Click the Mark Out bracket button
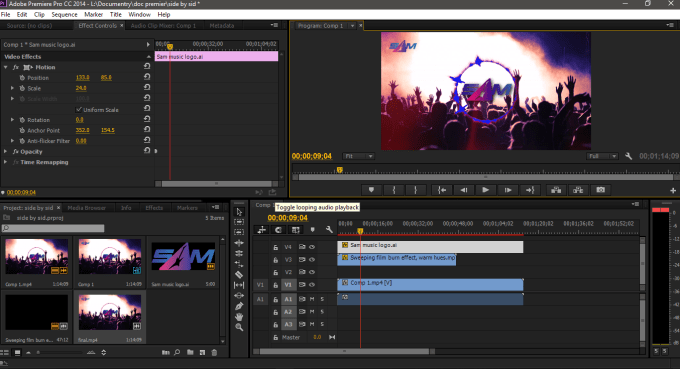Viewport: 680px width, 369px height. [415, 190]
